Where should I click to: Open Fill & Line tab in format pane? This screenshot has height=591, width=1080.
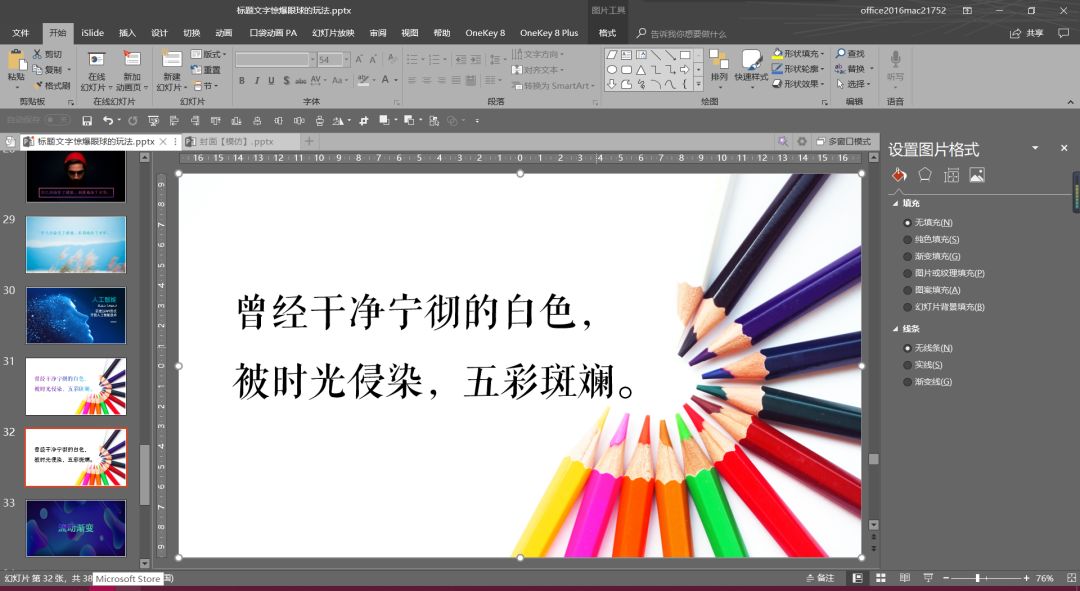click(899, 175)
